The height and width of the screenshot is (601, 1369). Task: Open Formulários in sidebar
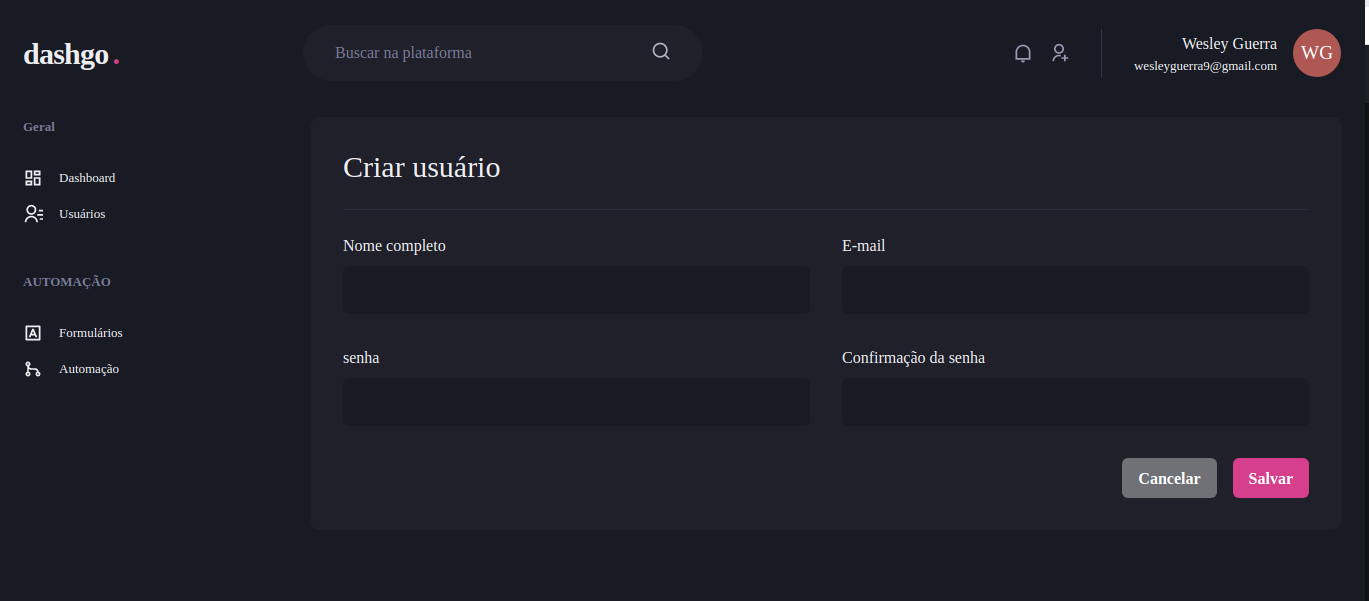(x=91, y=333)
